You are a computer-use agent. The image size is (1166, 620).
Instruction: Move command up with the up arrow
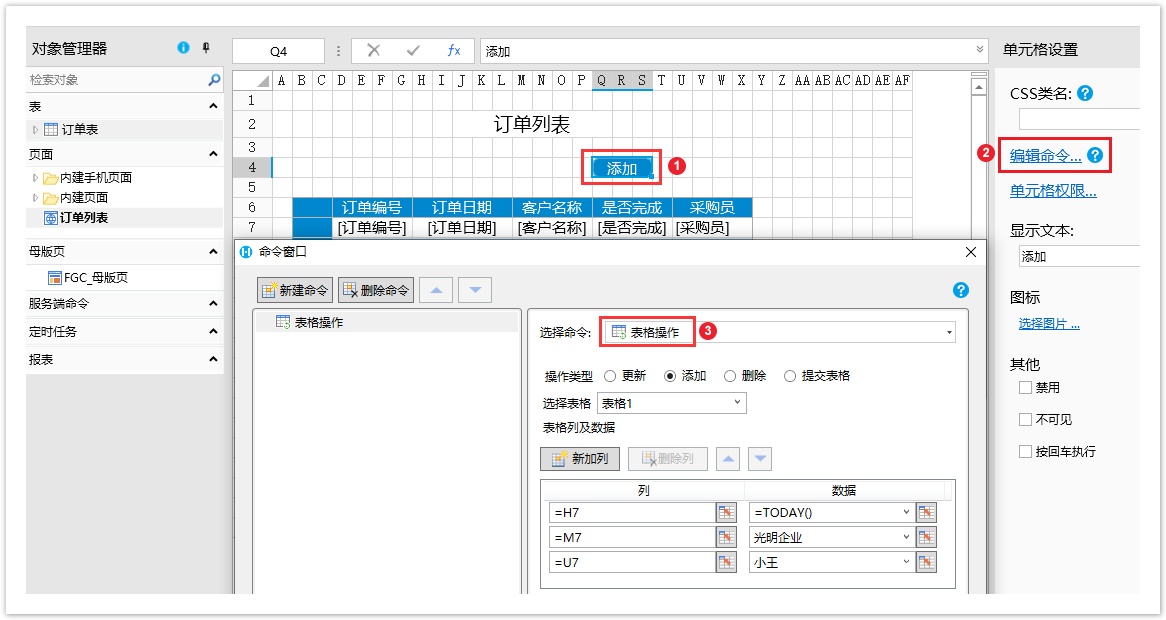pos(435,290)
